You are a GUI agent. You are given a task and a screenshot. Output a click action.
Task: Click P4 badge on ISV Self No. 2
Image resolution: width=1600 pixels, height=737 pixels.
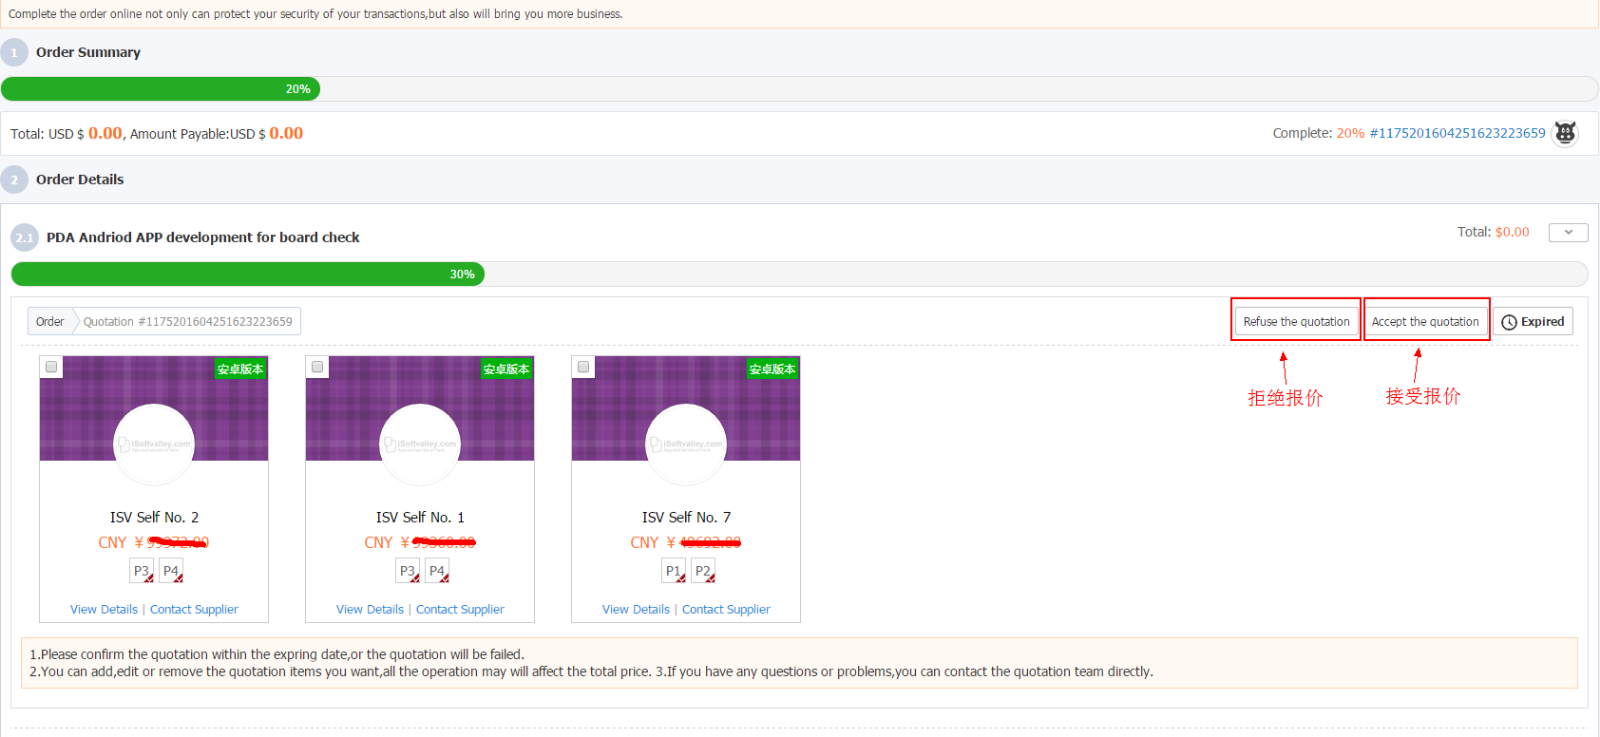[x=171, y=571]
